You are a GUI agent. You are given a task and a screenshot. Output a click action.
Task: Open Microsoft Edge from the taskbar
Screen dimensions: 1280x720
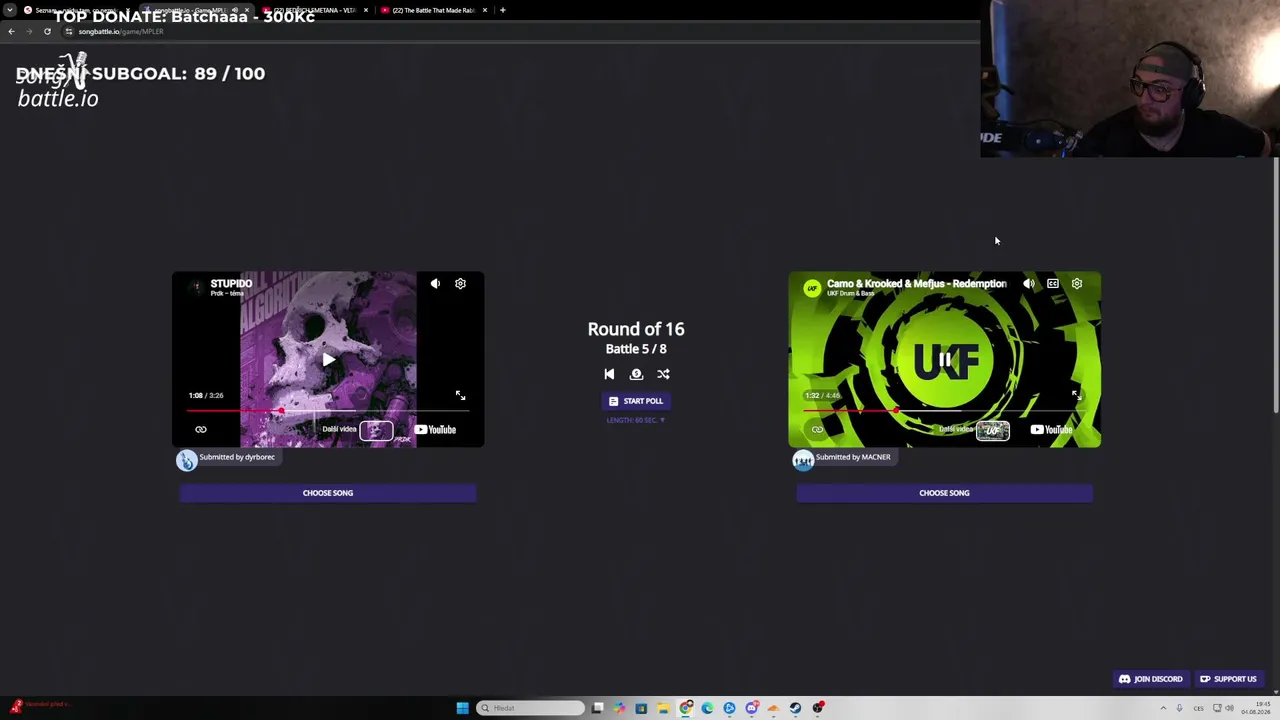(x=707, y=708)
